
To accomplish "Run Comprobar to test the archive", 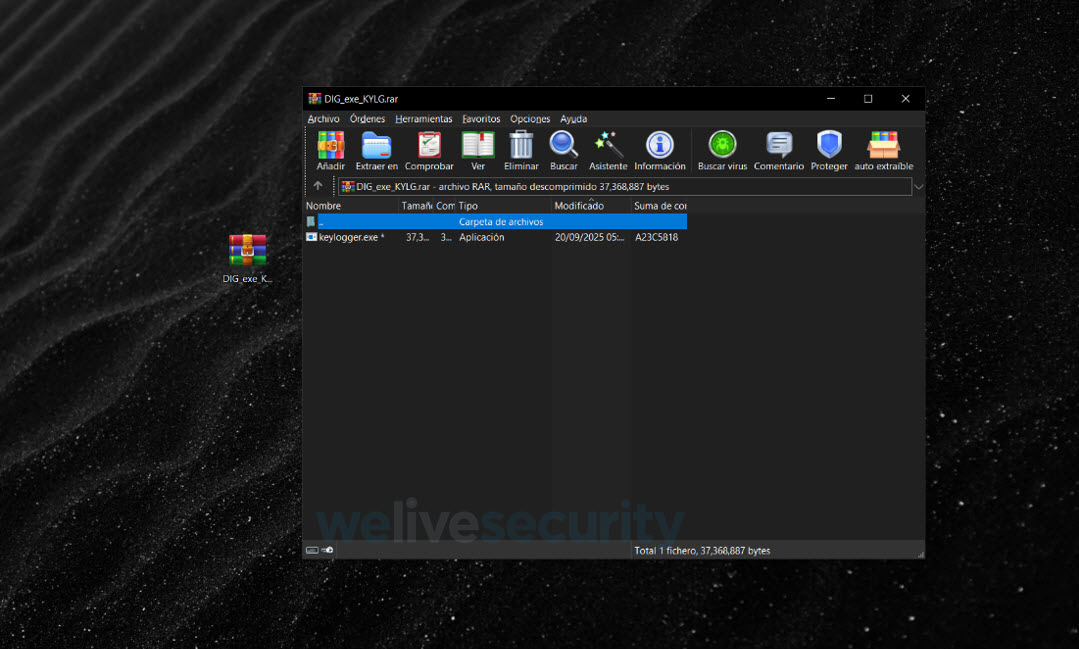I will click(x=429, y=146).
